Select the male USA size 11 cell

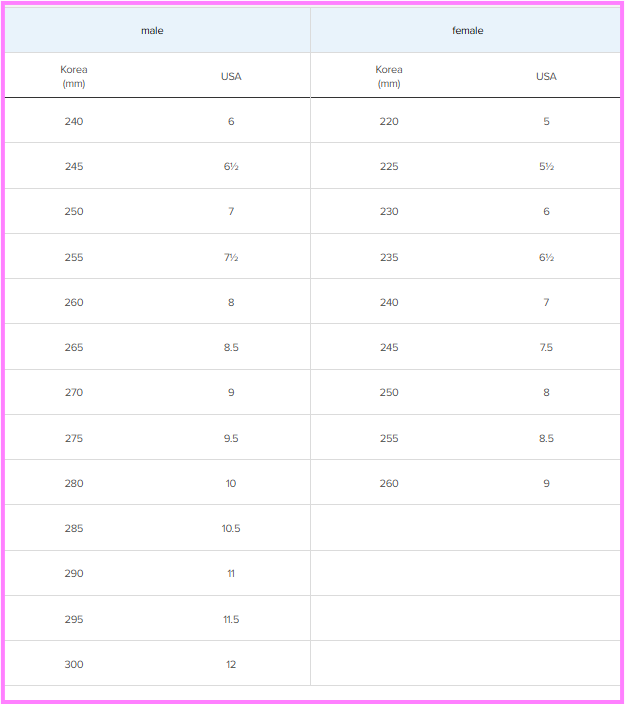click(231, 573)
